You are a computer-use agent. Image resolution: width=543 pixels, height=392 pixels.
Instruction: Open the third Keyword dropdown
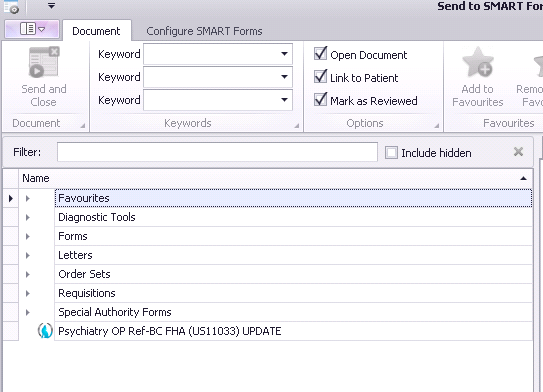tap(284, 100)
